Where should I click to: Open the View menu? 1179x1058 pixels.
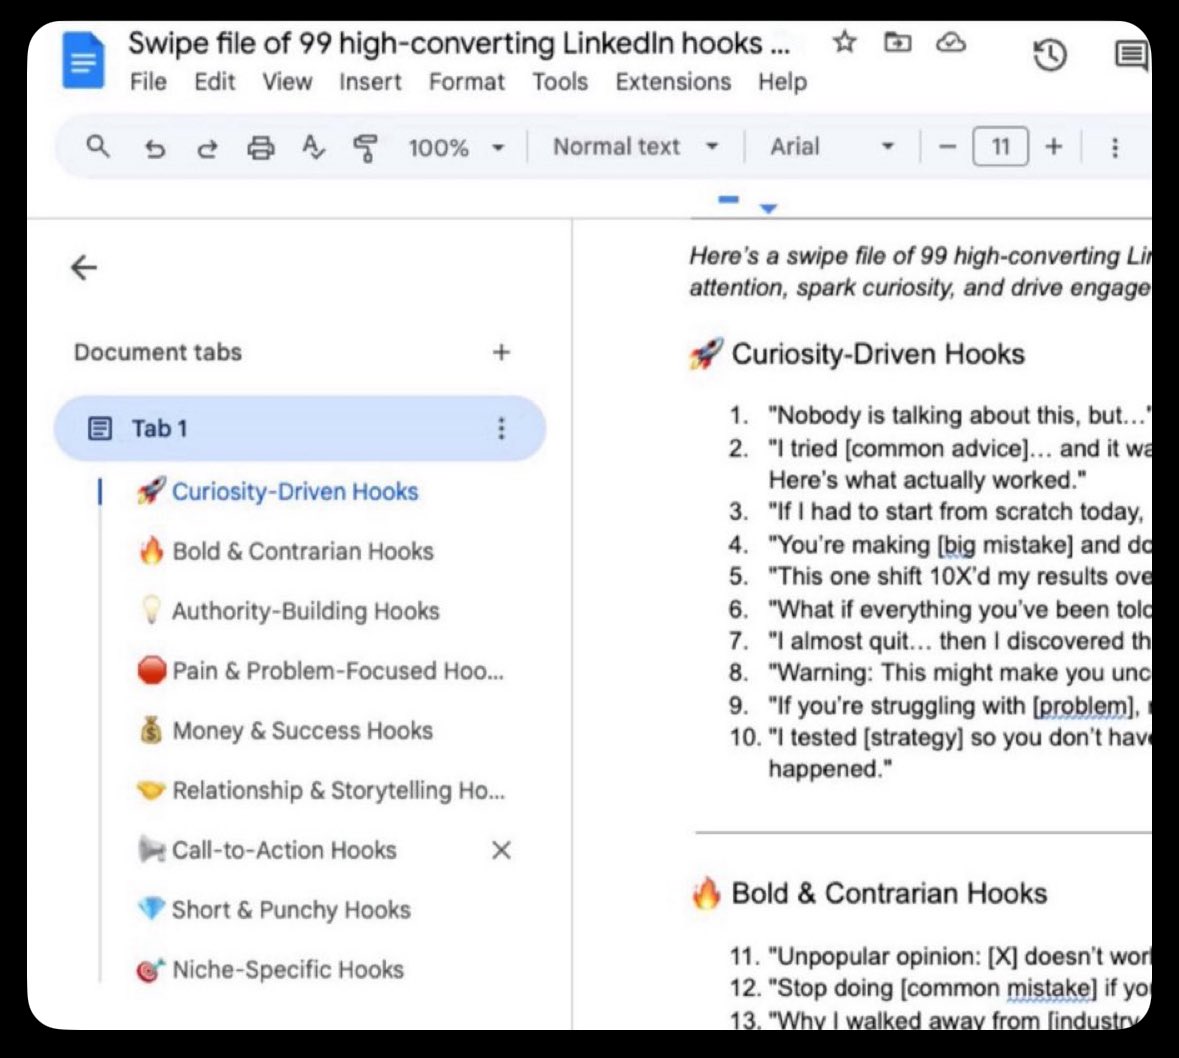tap(286, 81)
